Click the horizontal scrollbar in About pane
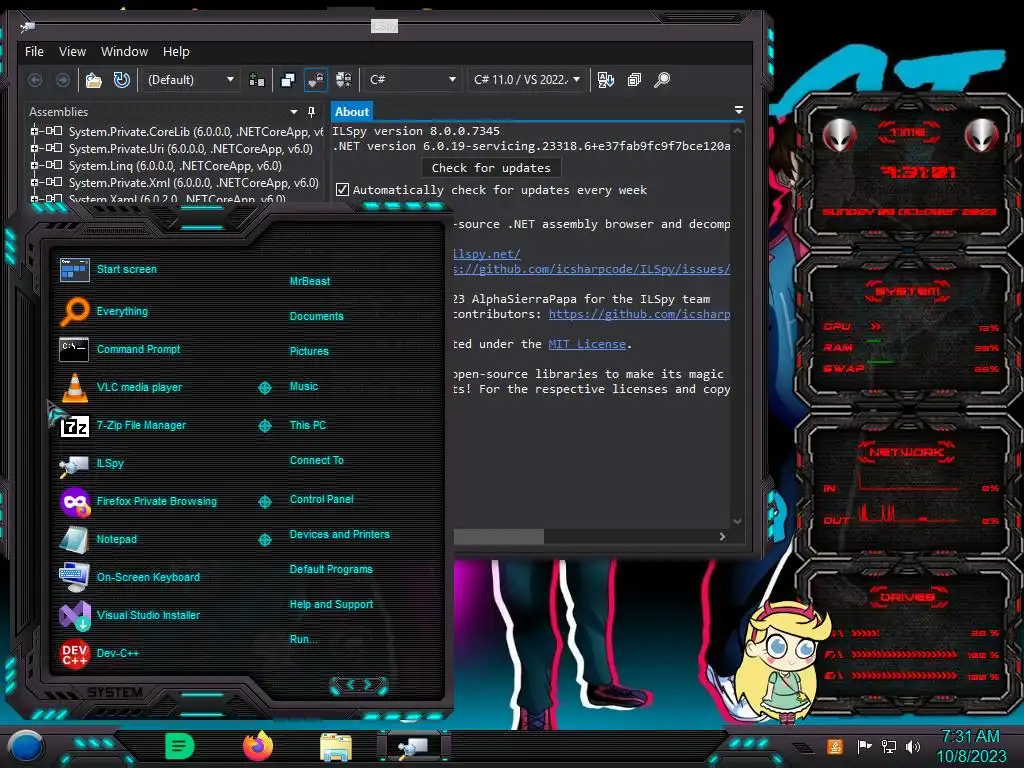 499,536
